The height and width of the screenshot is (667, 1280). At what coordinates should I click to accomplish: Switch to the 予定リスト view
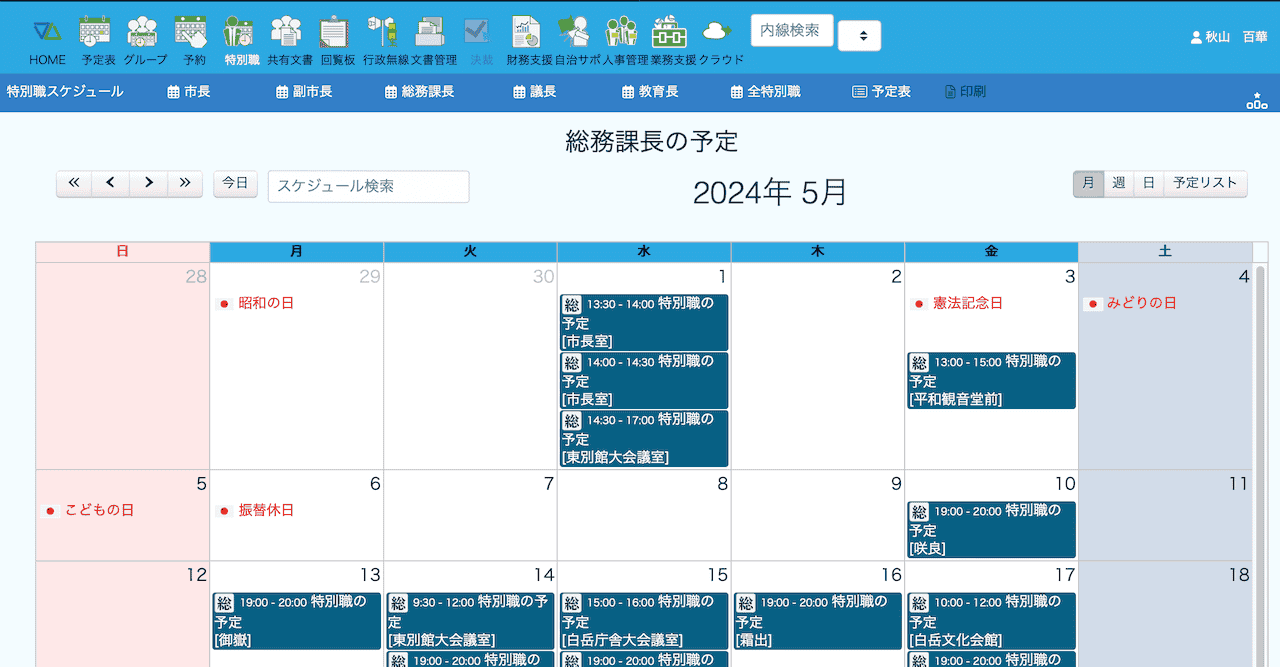pyautogui.click(x=1204, y=183)
